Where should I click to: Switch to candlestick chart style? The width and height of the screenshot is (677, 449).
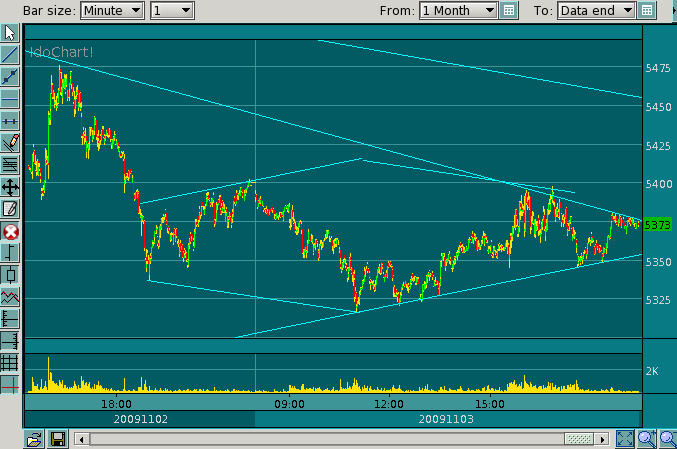[x=10, y=275]
